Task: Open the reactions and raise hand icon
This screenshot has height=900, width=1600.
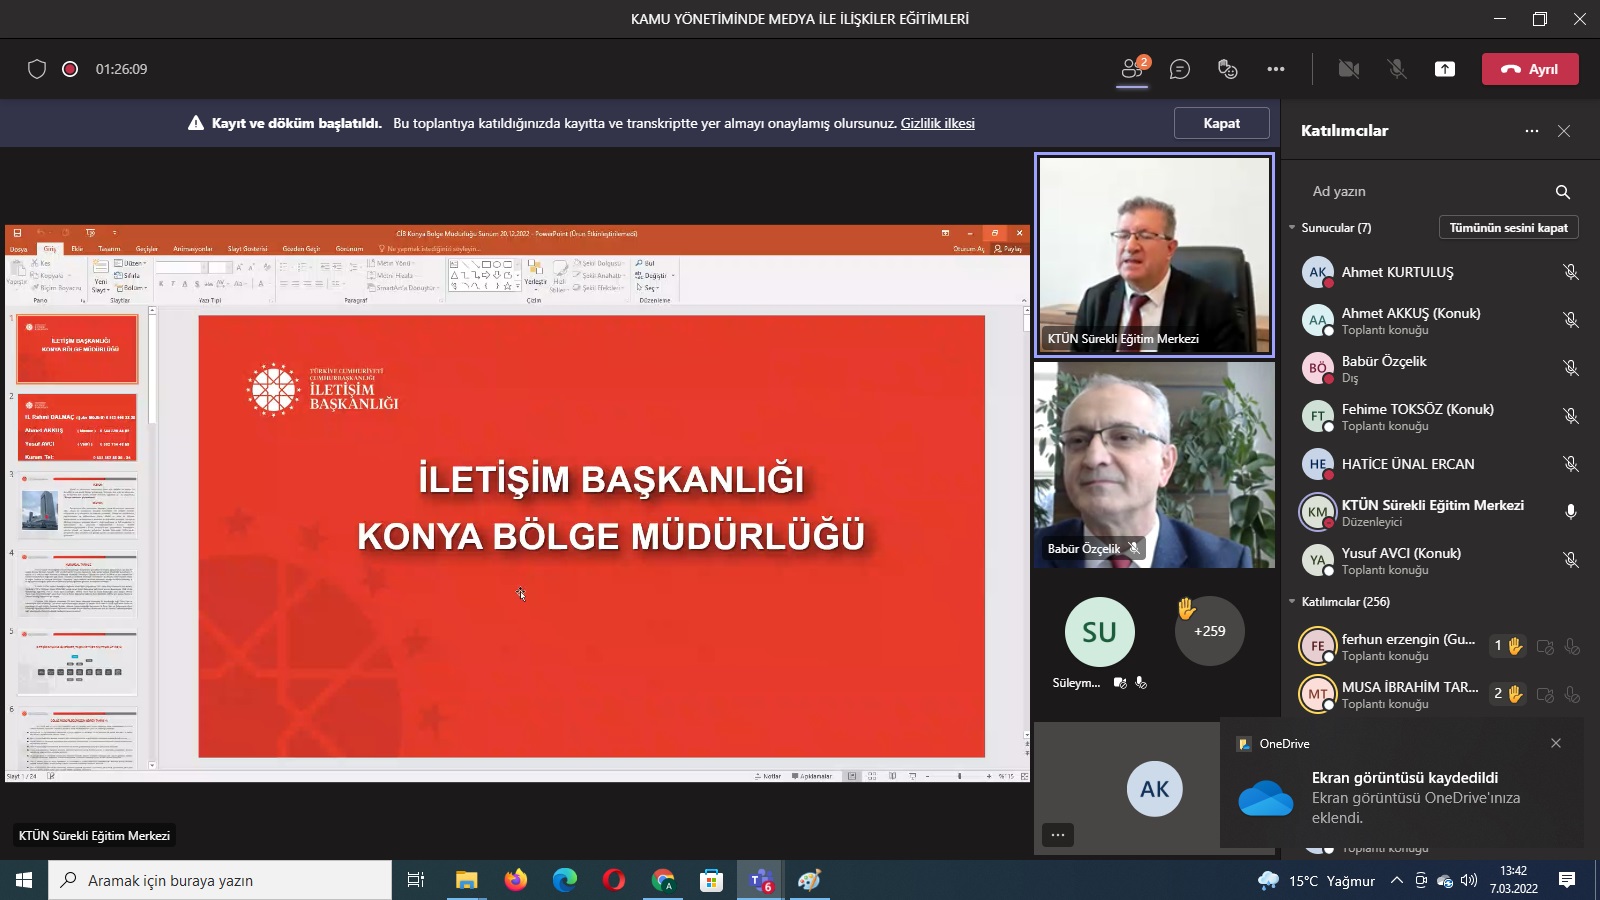Action: coord(1227,69)
